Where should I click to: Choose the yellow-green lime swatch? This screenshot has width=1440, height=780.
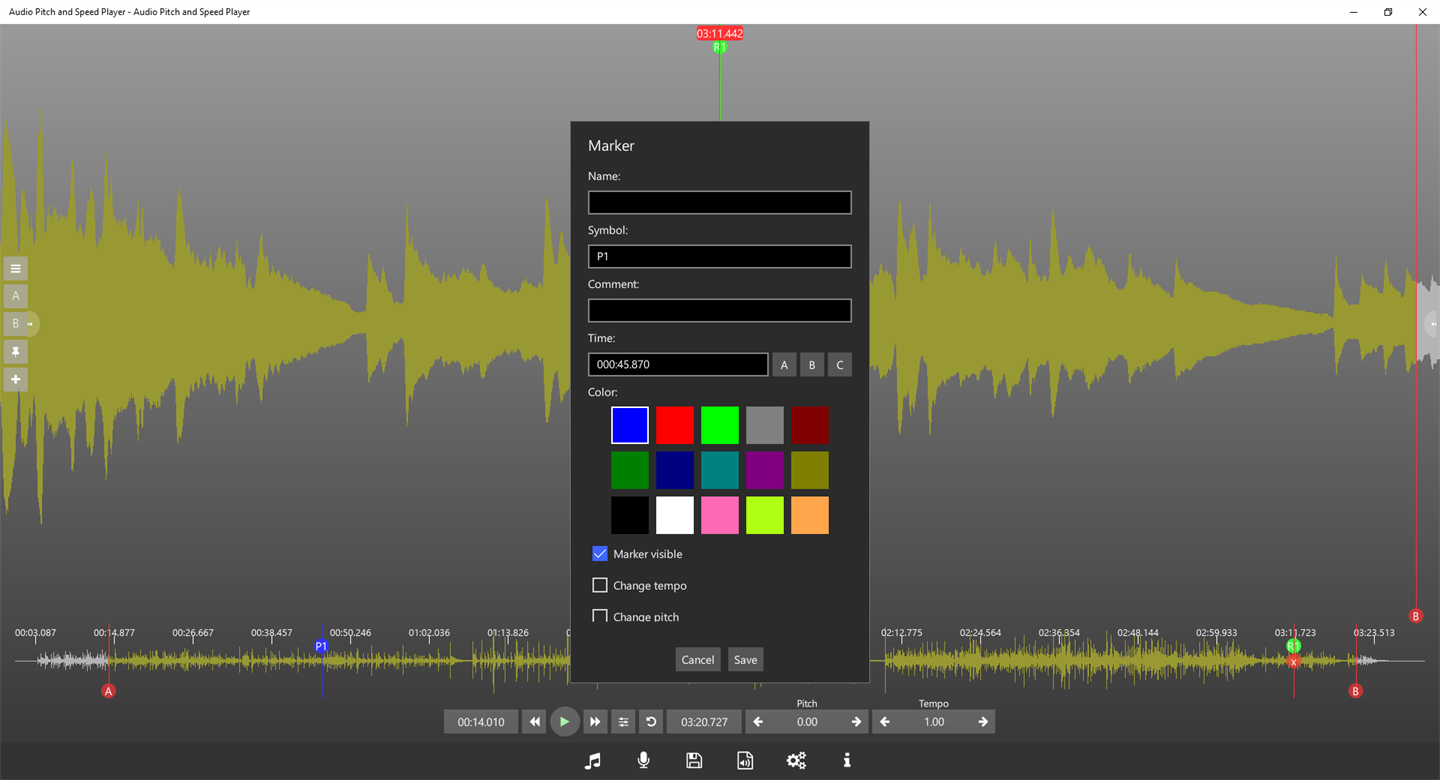pos(765,515)
